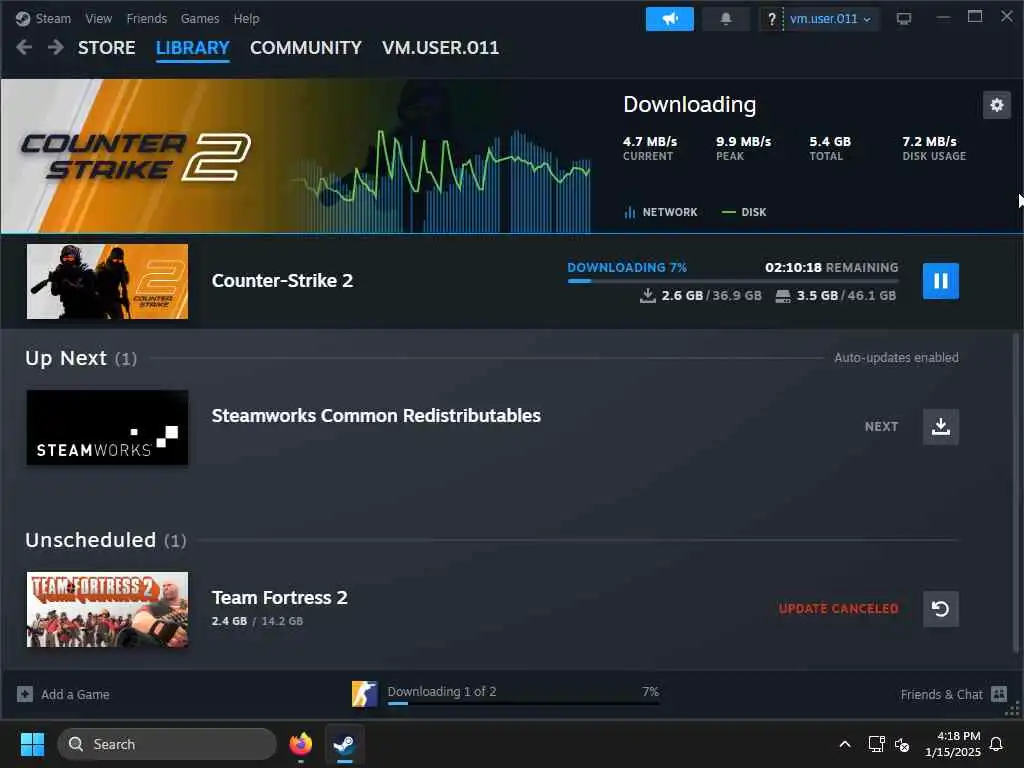The height and width of the screenshot is (768, 1024).
Task: Click the bottom bar download progress bar
Action: point(523,703)
